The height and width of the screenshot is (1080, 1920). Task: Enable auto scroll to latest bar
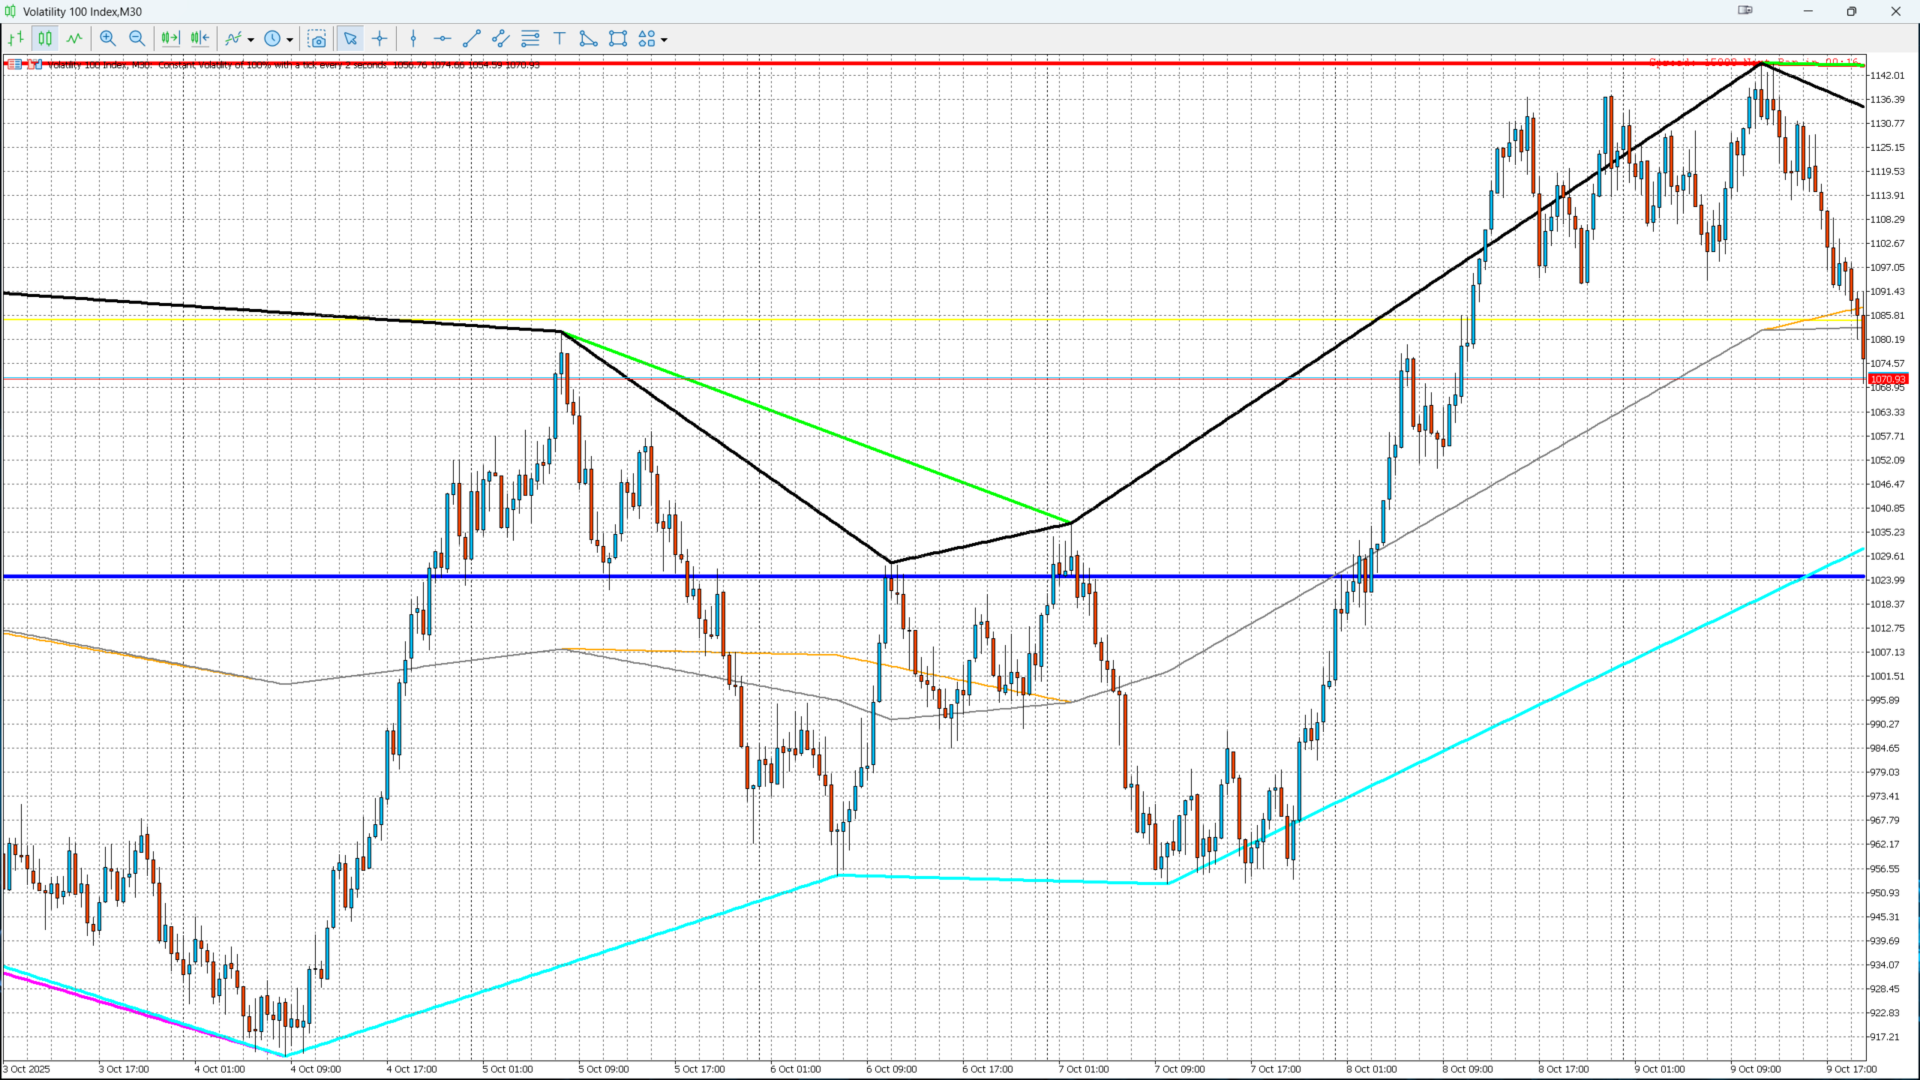point(170,39)
